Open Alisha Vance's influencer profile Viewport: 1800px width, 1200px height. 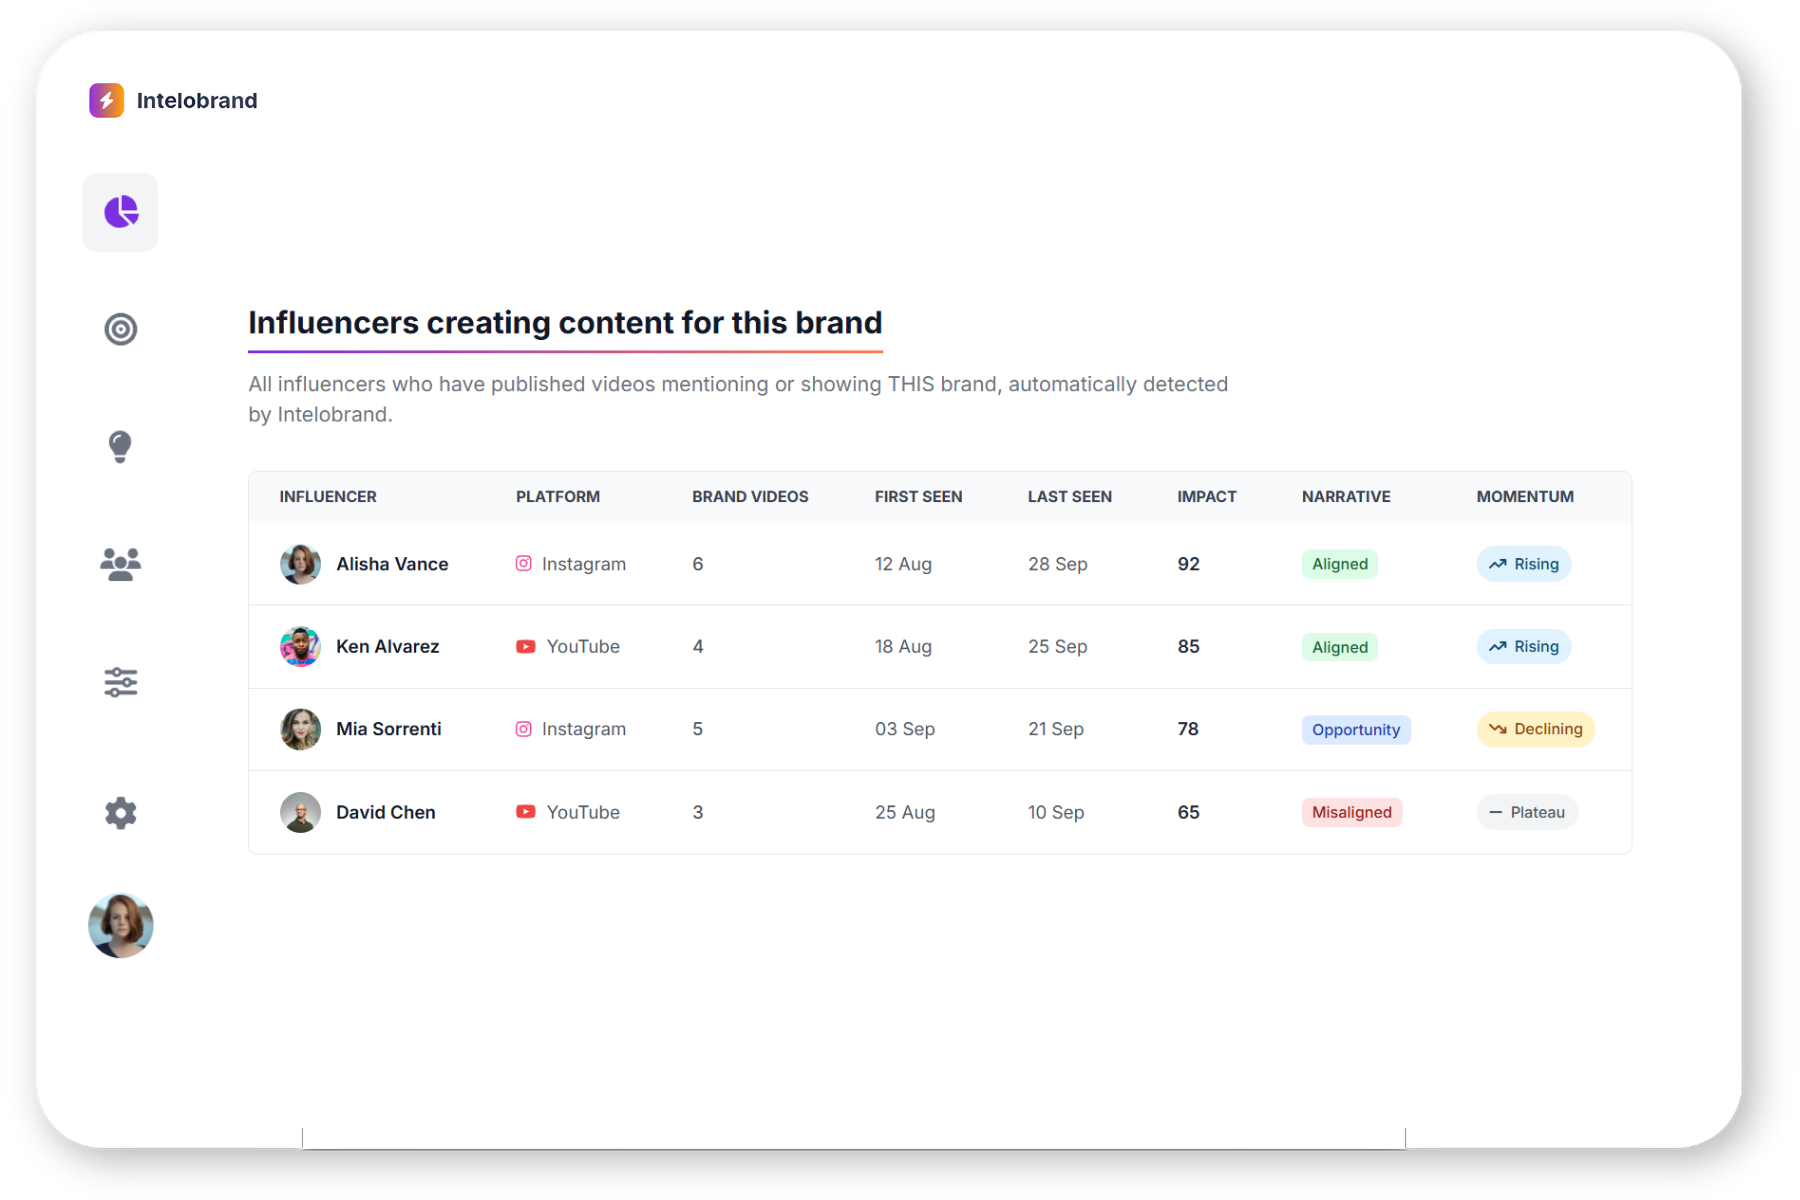tap(392, 564)
